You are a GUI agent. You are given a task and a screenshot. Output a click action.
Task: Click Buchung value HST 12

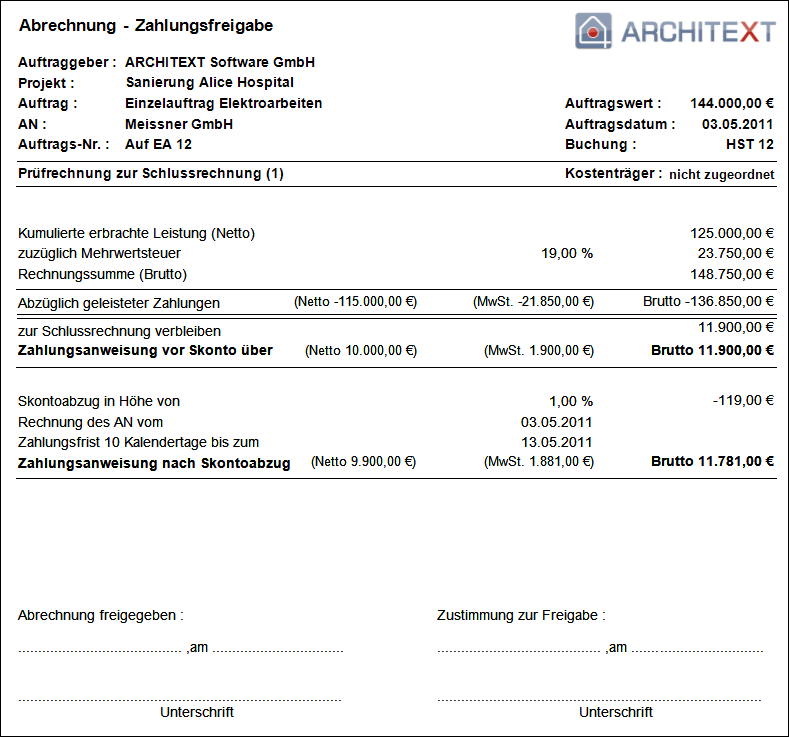coord(750,144)
